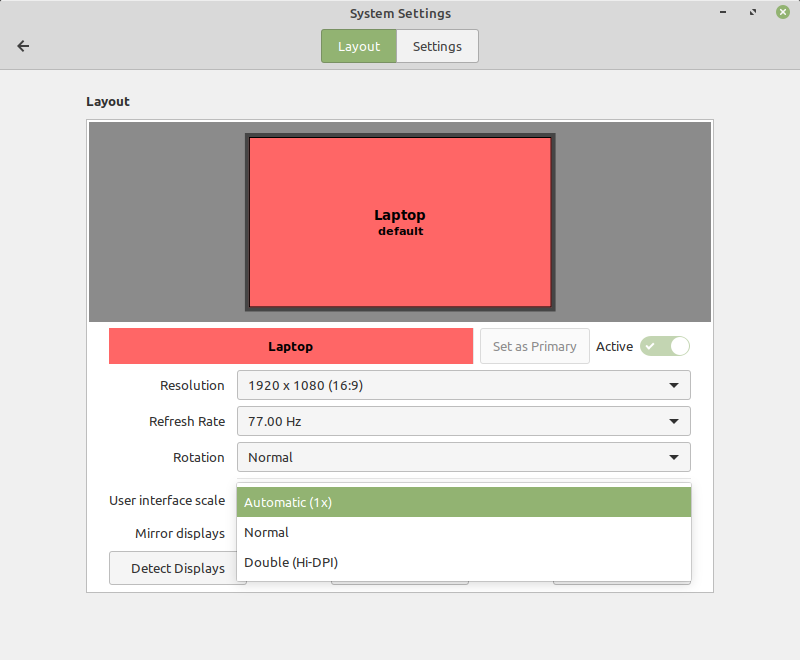Maximize the System Settings window
Screen dimensions: 800x660
[x=753, y=12]
